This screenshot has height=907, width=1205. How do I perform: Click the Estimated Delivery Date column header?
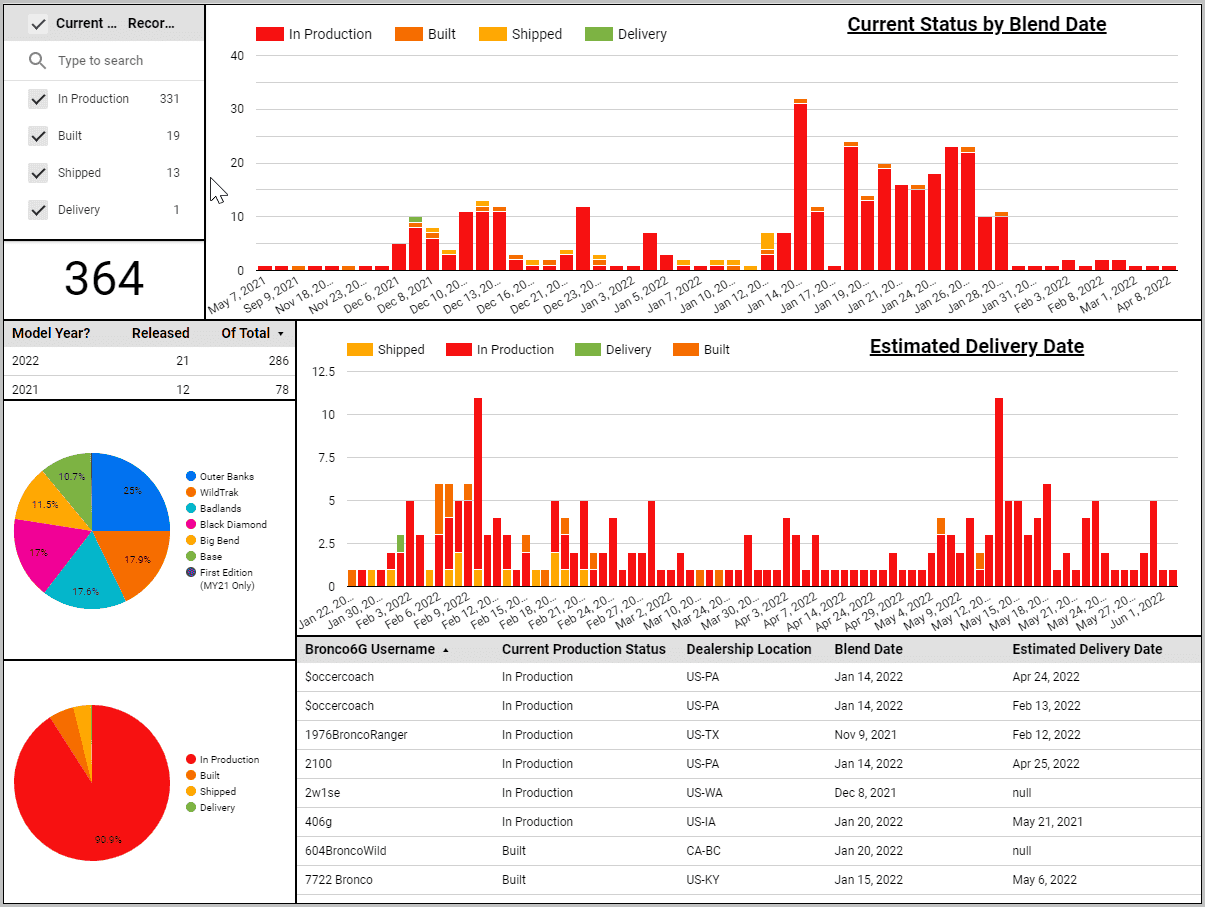[1087, 649]
